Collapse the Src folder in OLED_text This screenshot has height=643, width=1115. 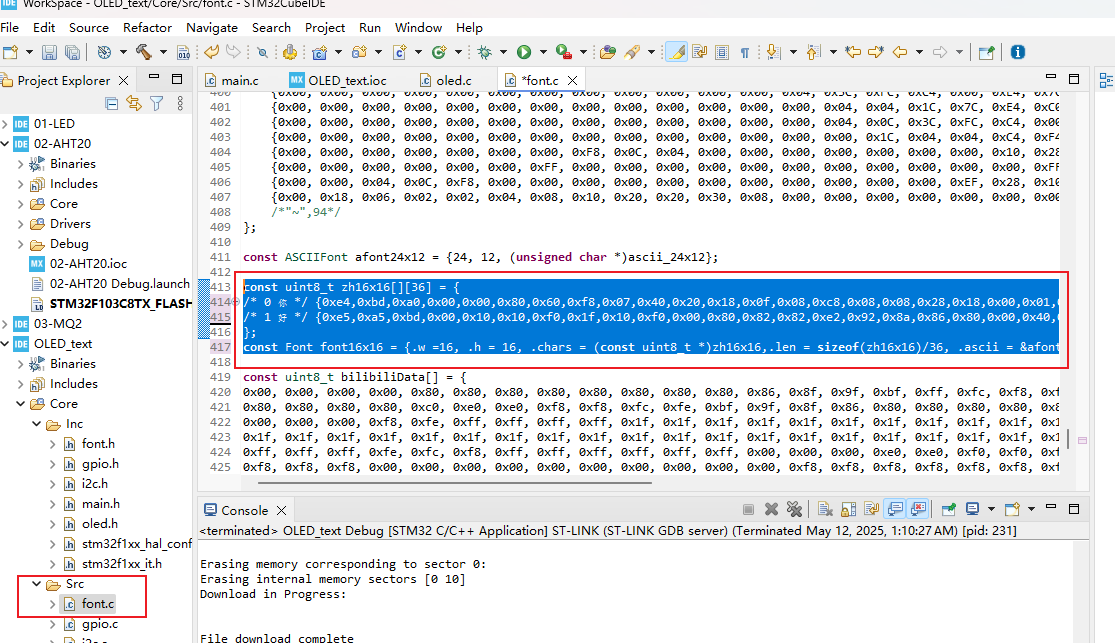[x=36, y=583]
